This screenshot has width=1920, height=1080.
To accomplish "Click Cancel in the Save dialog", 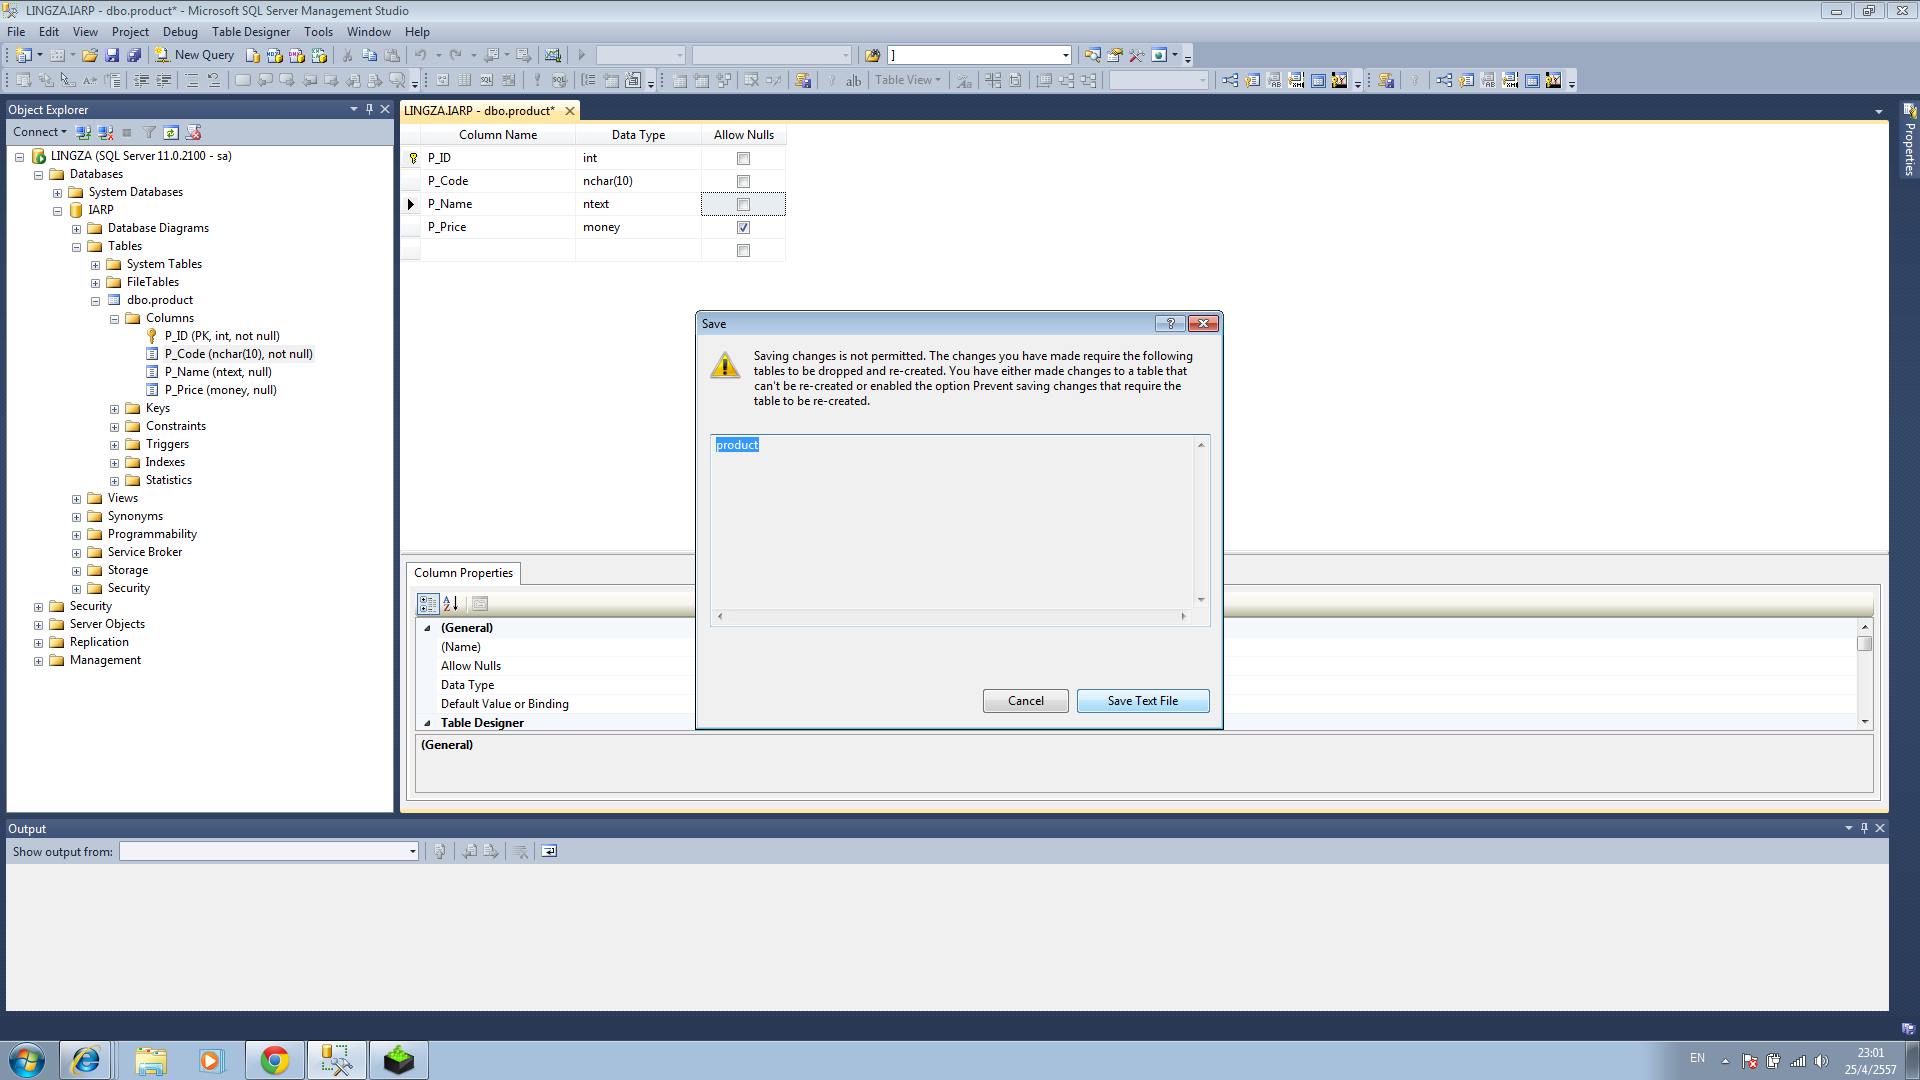I will pos(1025,701).
